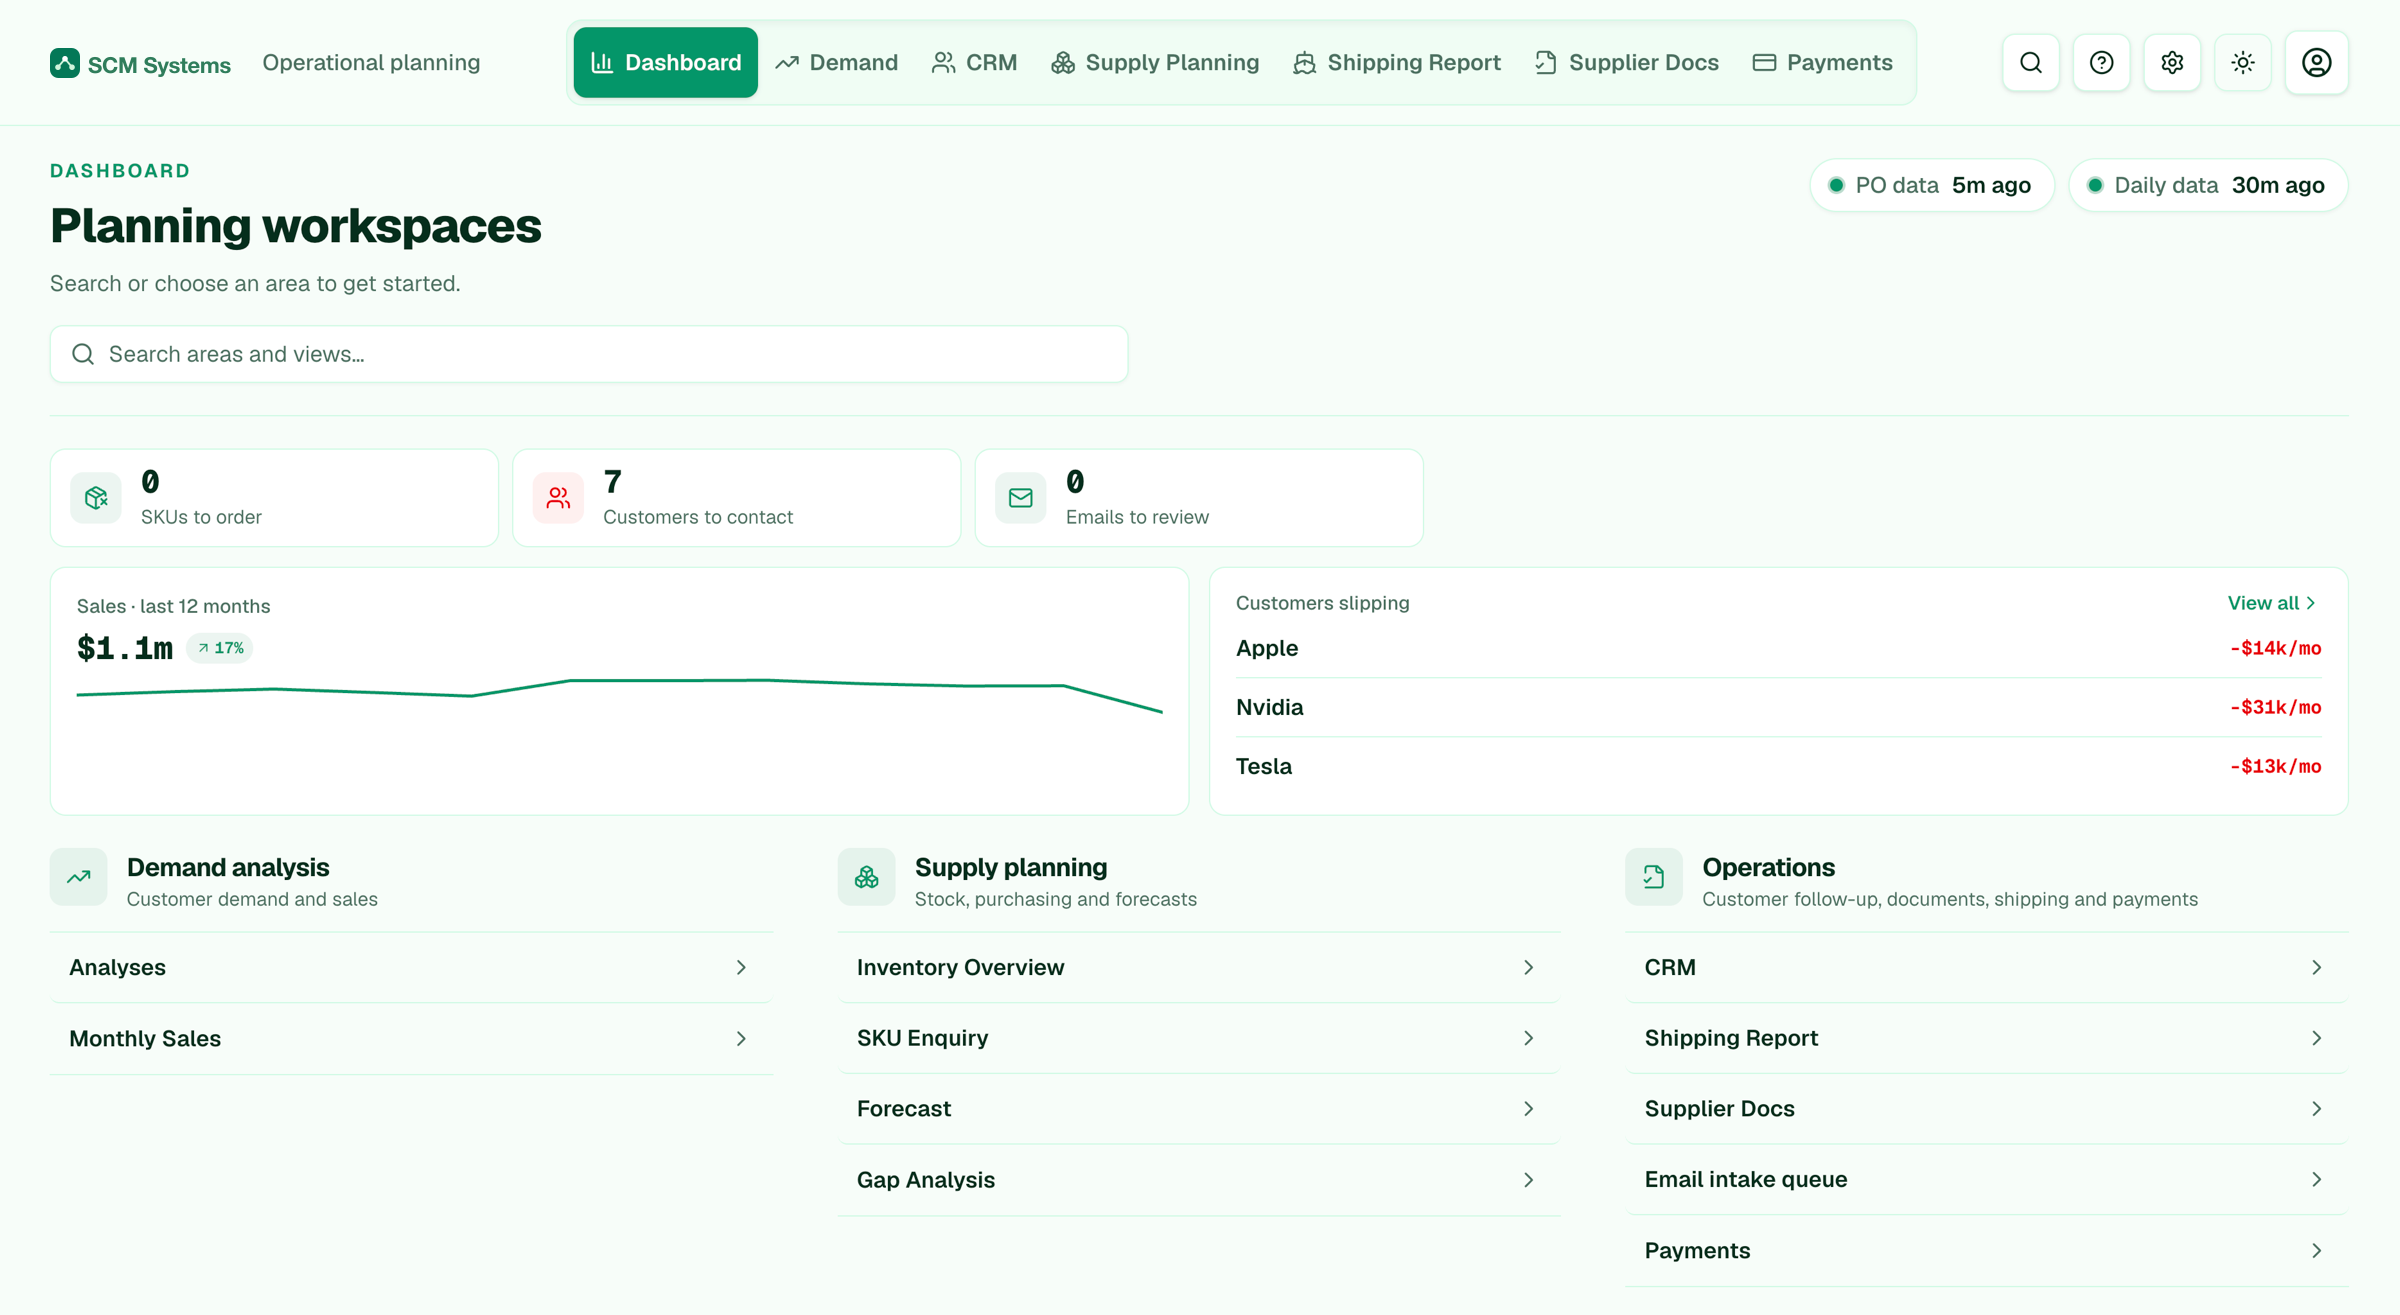Screen dimensions: 2400x1315
Task: Click the SKUs to order box icon
Action: click(x=96, y=498)
